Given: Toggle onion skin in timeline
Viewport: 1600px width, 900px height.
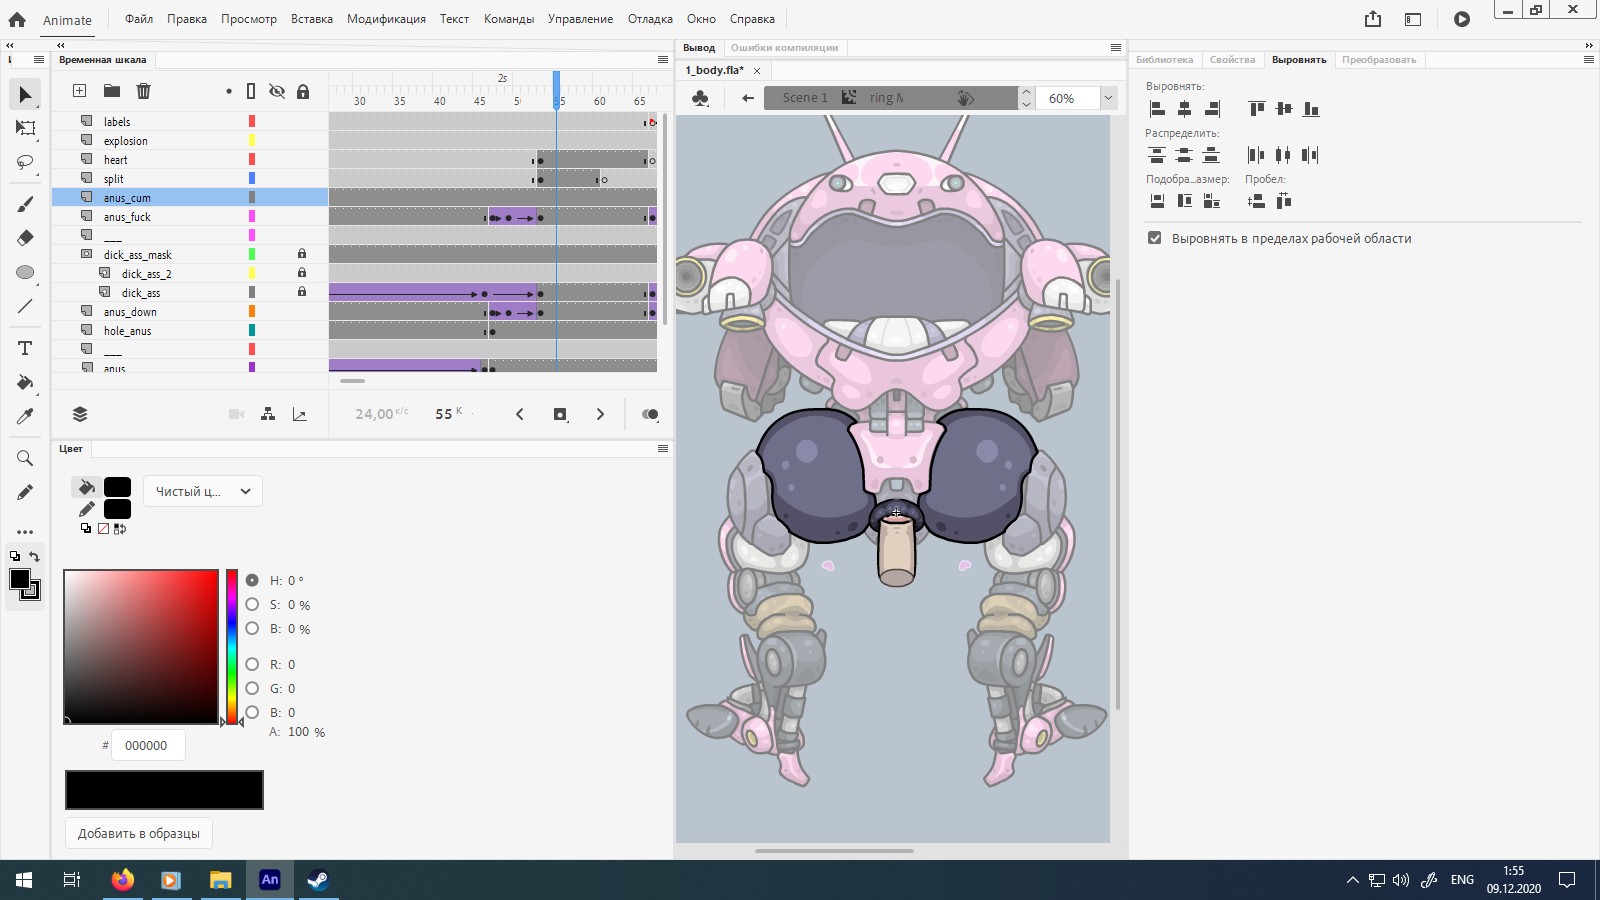Looking at the screenshot, I should coord(650,415).
